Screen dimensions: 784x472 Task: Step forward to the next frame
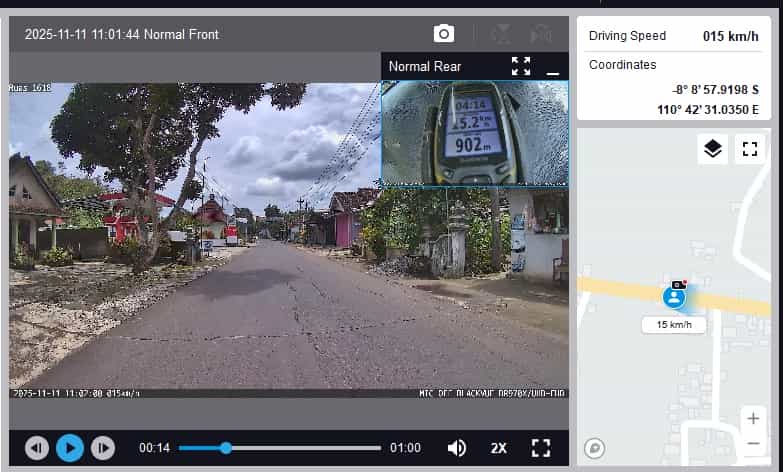point(103,448)
